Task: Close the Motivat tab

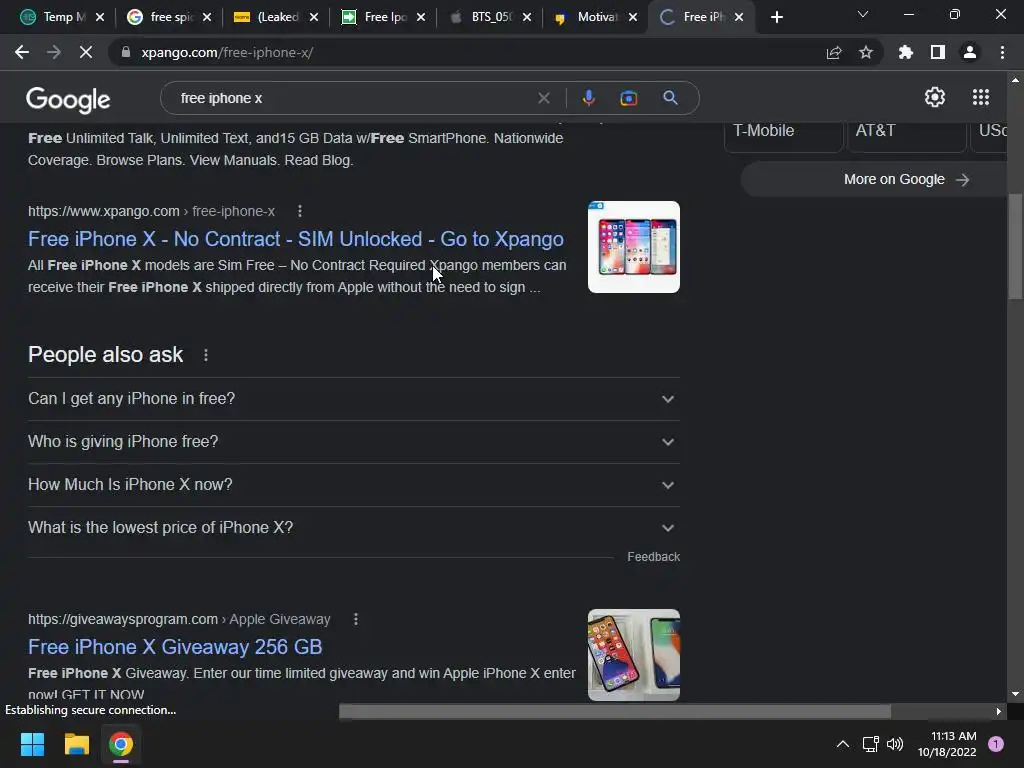Action: click(633, 18)
